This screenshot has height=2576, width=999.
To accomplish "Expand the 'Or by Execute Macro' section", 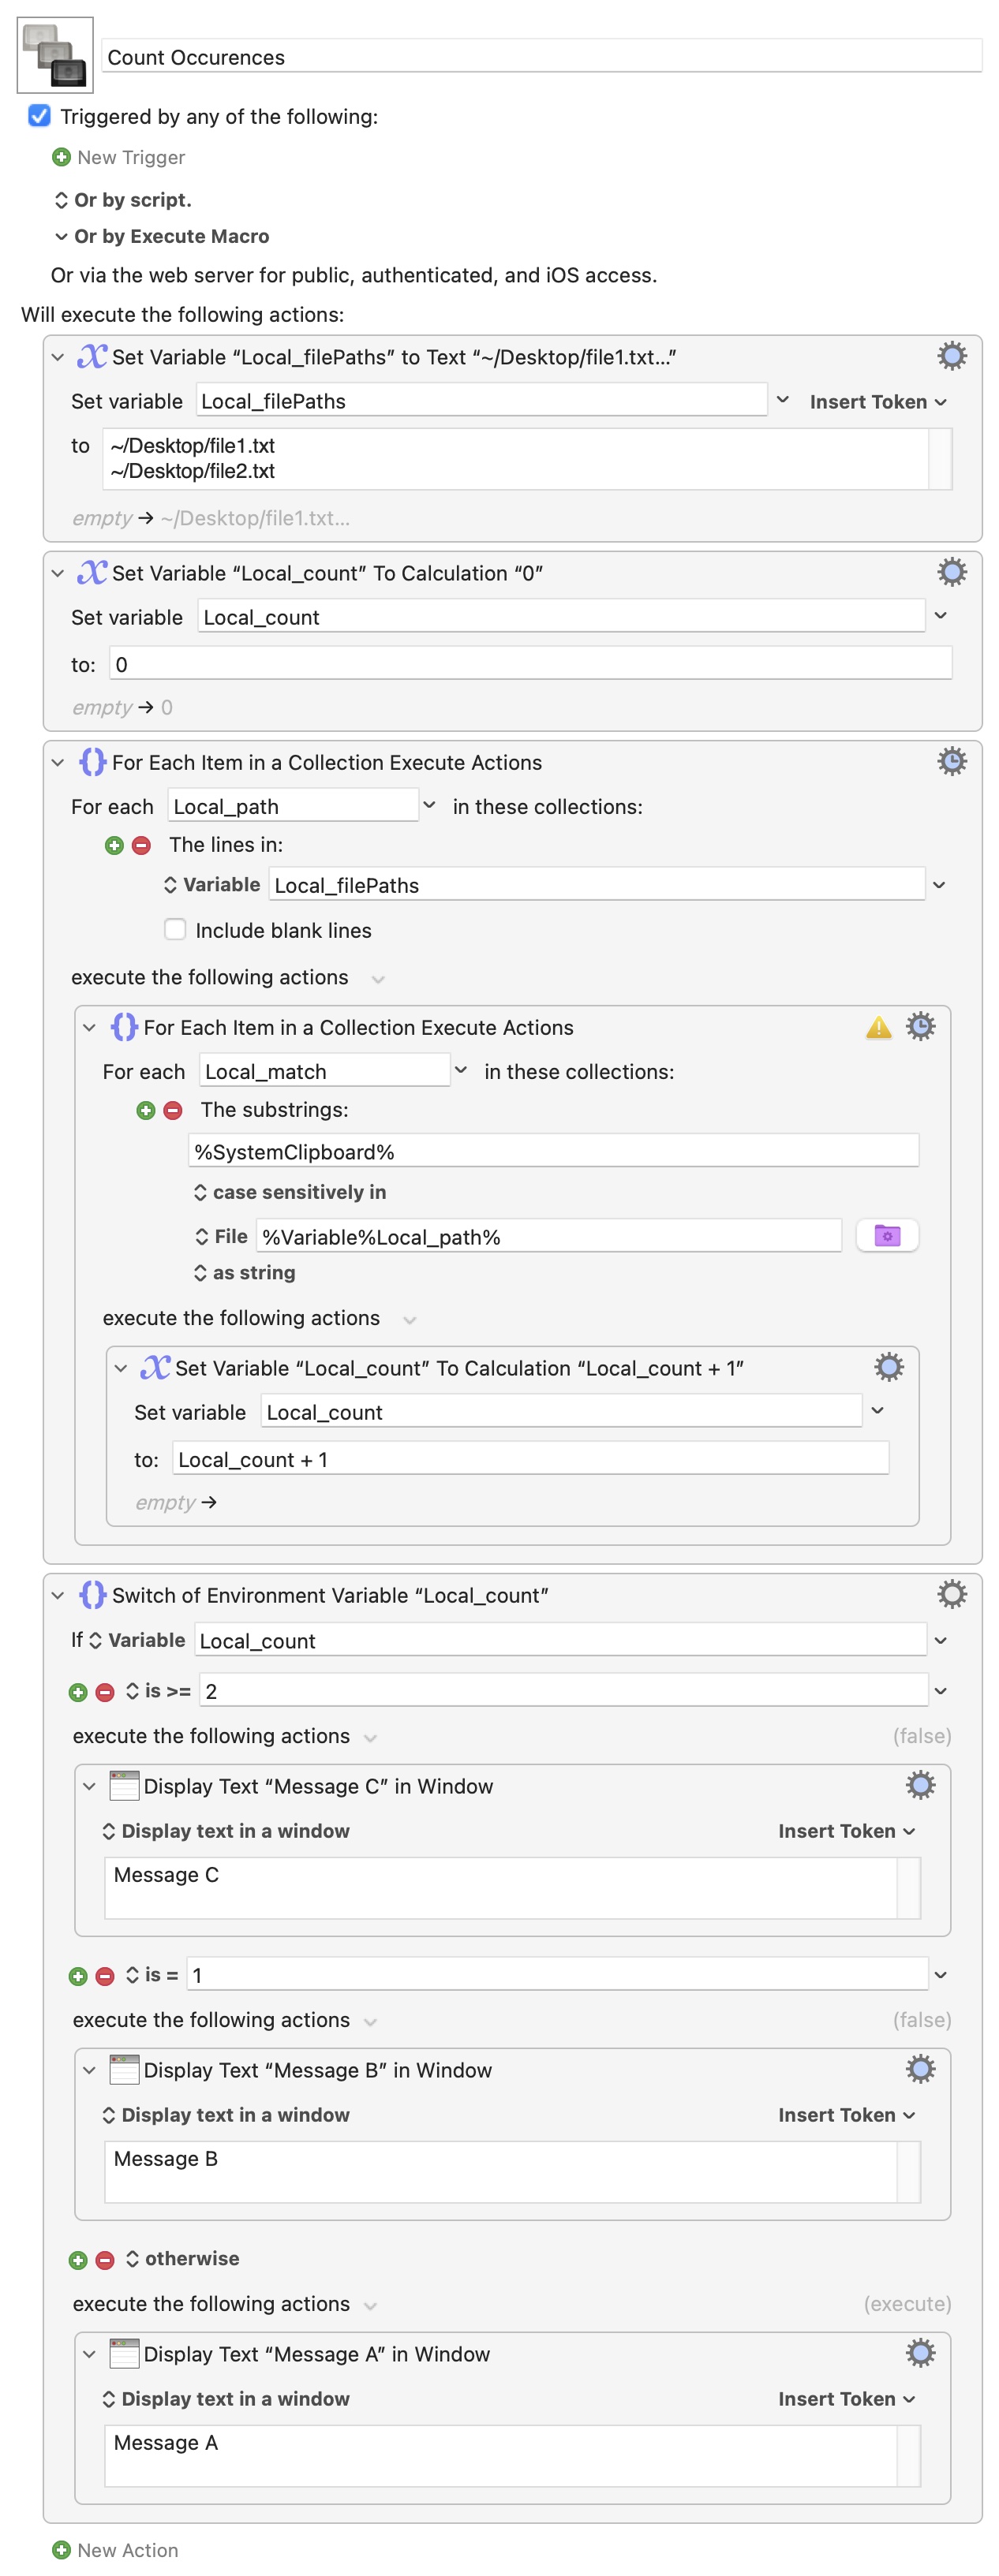I will [61, 236].
